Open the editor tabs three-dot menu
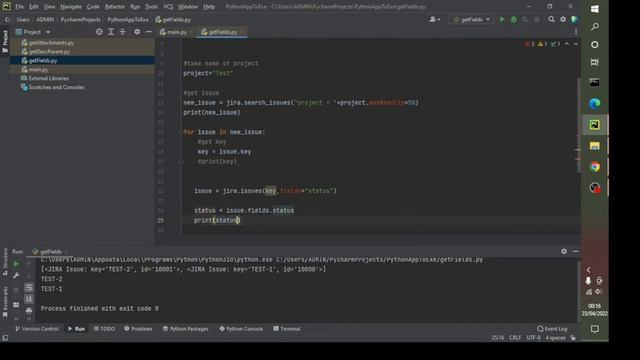Viewport: 640px width, 360px height. coord(576,32)
